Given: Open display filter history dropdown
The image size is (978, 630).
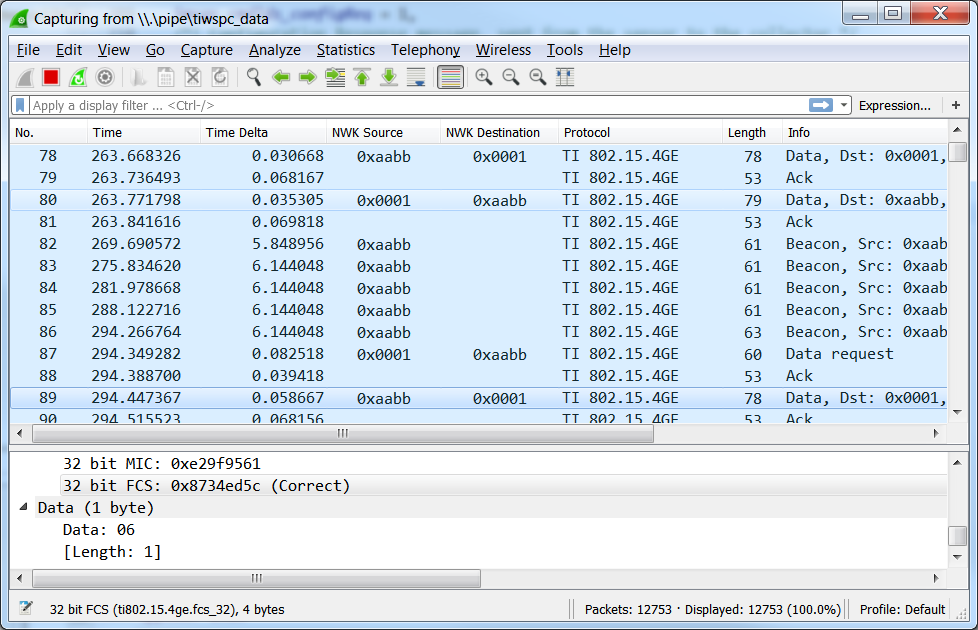Looking at the screenshot, I should (844, 105).
